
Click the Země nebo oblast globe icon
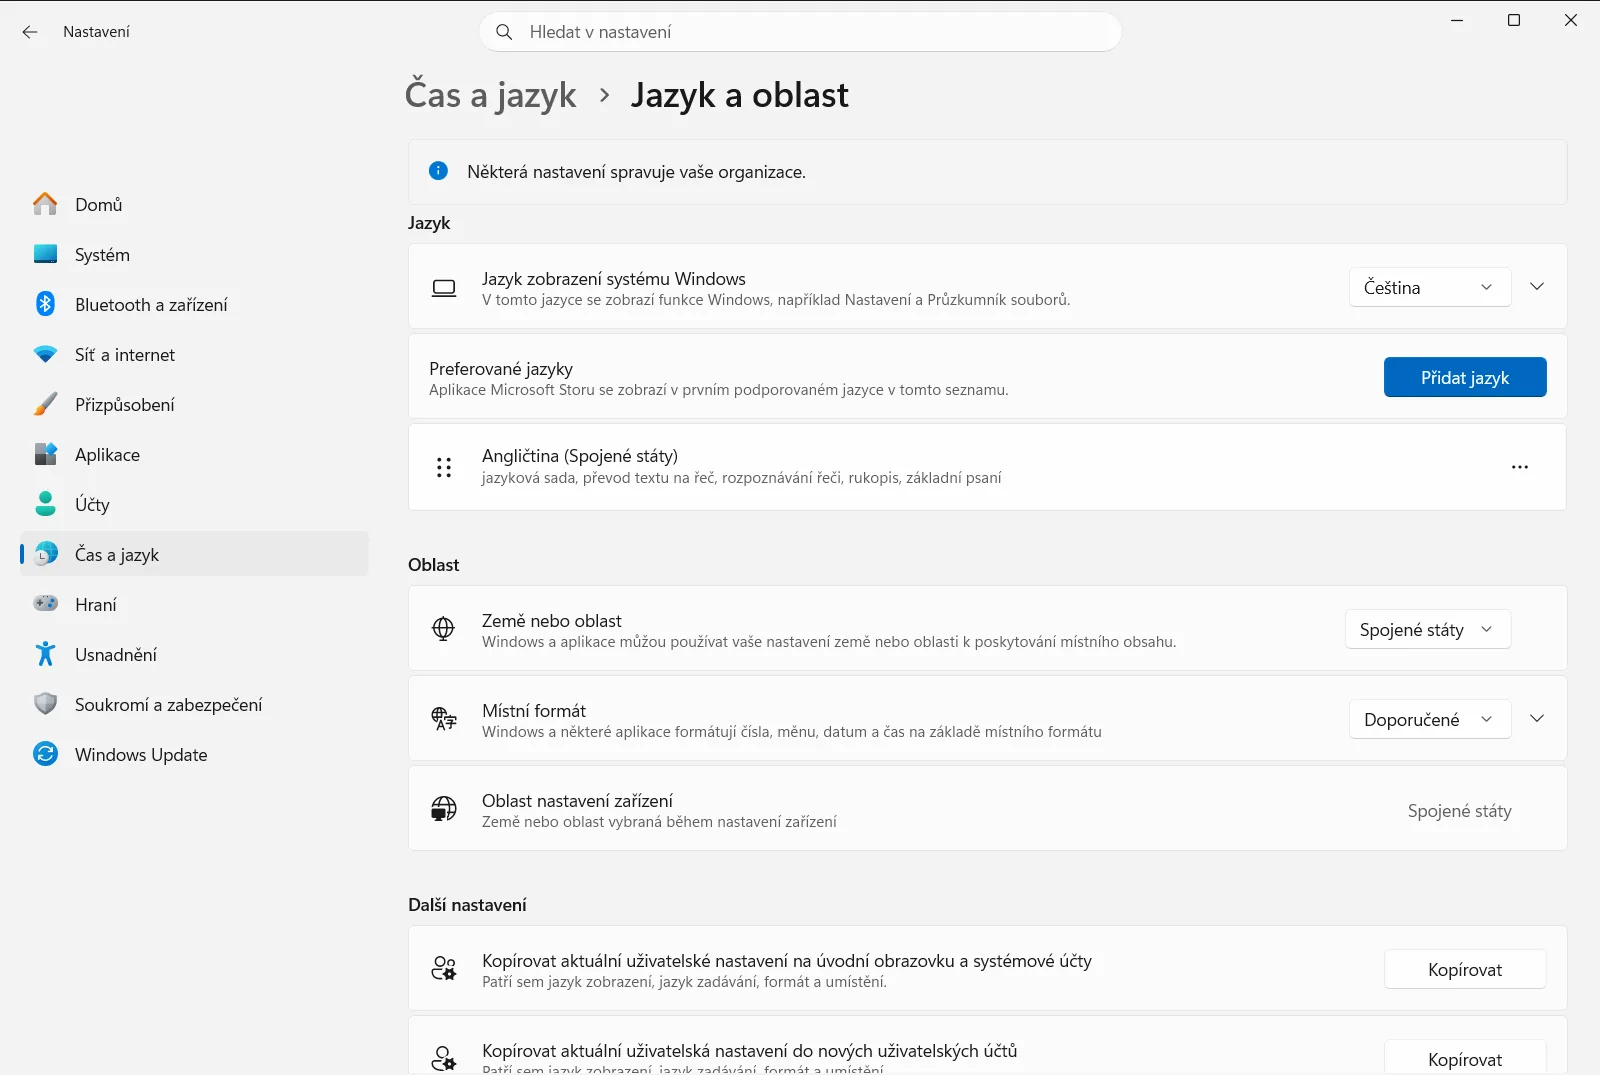[x=443, y=629]
